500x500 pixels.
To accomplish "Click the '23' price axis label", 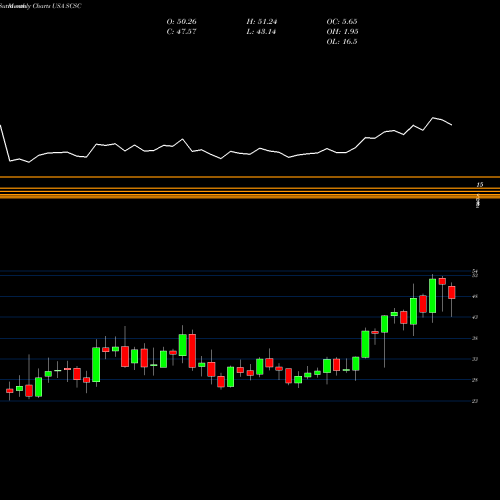I will pyautogui.click(x=475, y=401).
